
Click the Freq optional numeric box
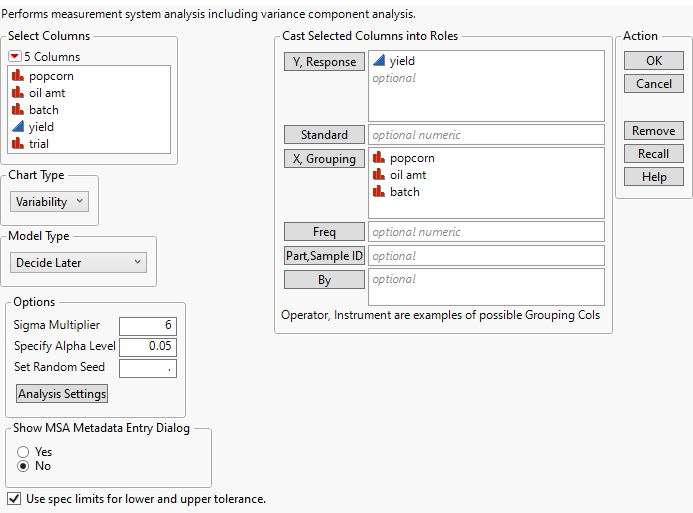(486, 232)
